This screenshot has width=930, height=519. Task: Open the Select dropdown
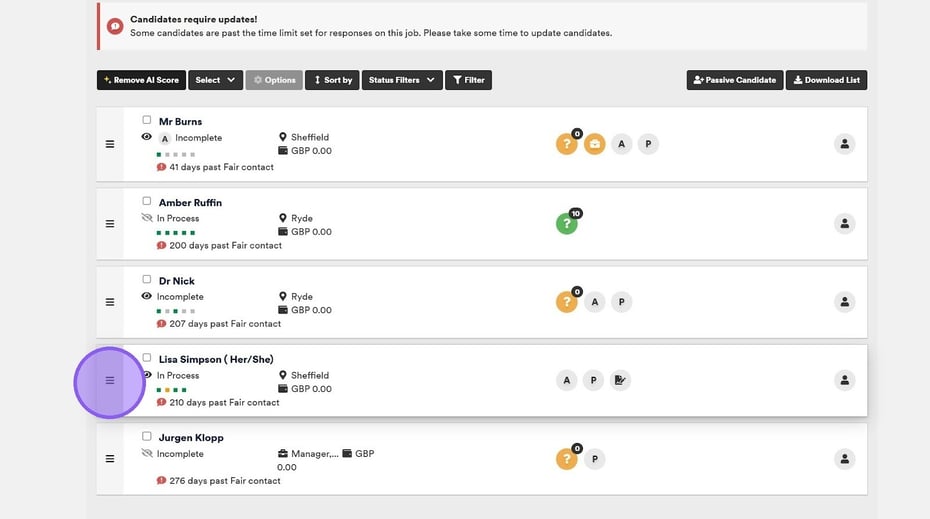(x=215, y=80)
